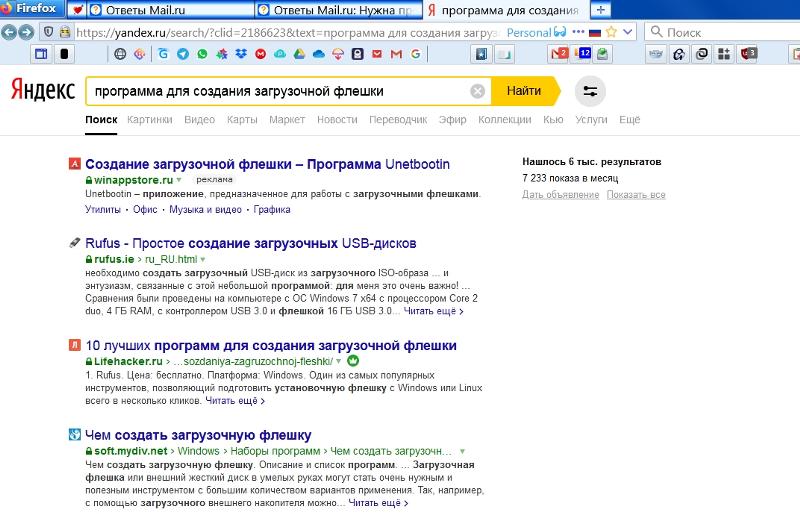Open the OneDrive cloud bookmark icon

pos(318,54)
